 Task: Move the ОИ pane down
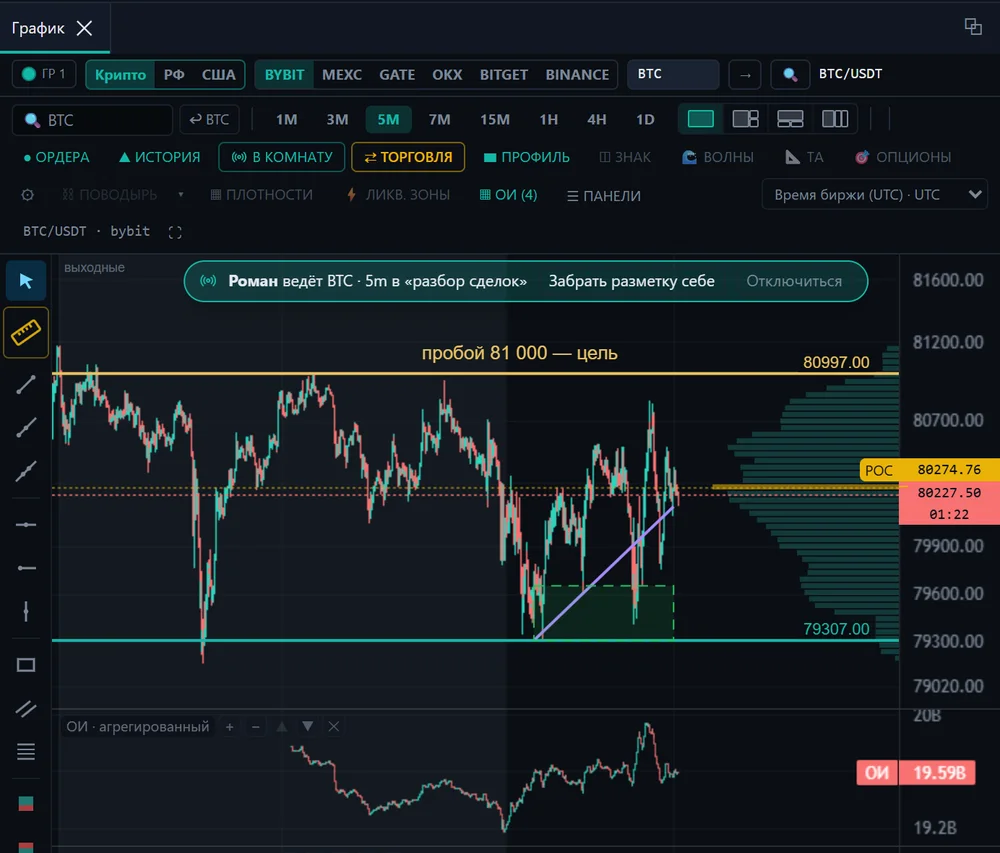pos(307,727)
